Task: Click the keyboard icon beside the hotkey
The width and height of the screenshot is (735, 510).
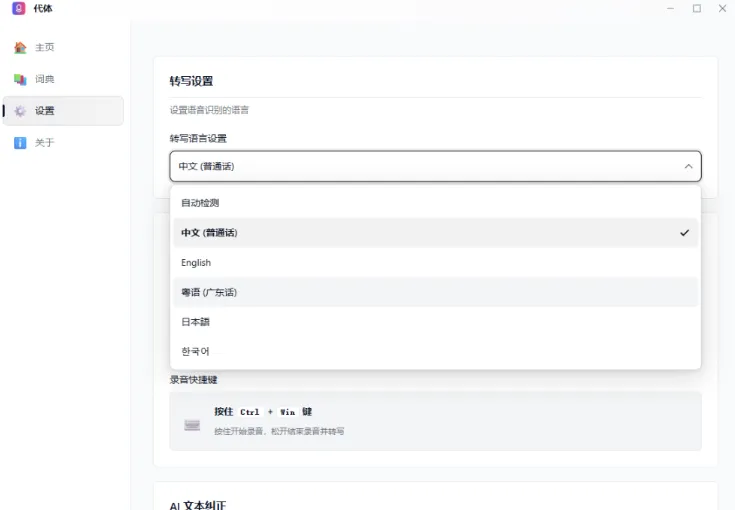Action: (x=192, y=425)
